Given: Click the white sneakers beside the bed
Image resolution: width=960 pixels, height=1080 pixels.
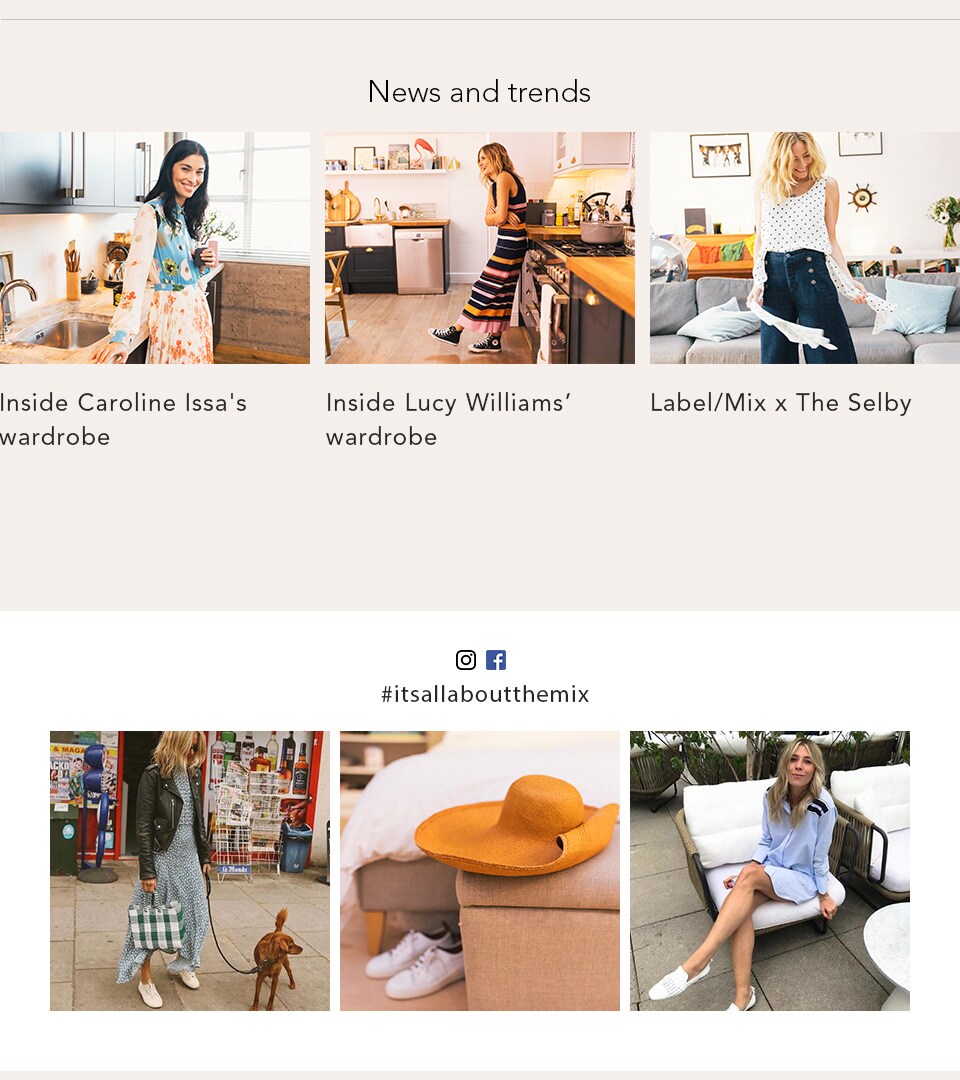Looking at the screenshot, I should [415, 962].
